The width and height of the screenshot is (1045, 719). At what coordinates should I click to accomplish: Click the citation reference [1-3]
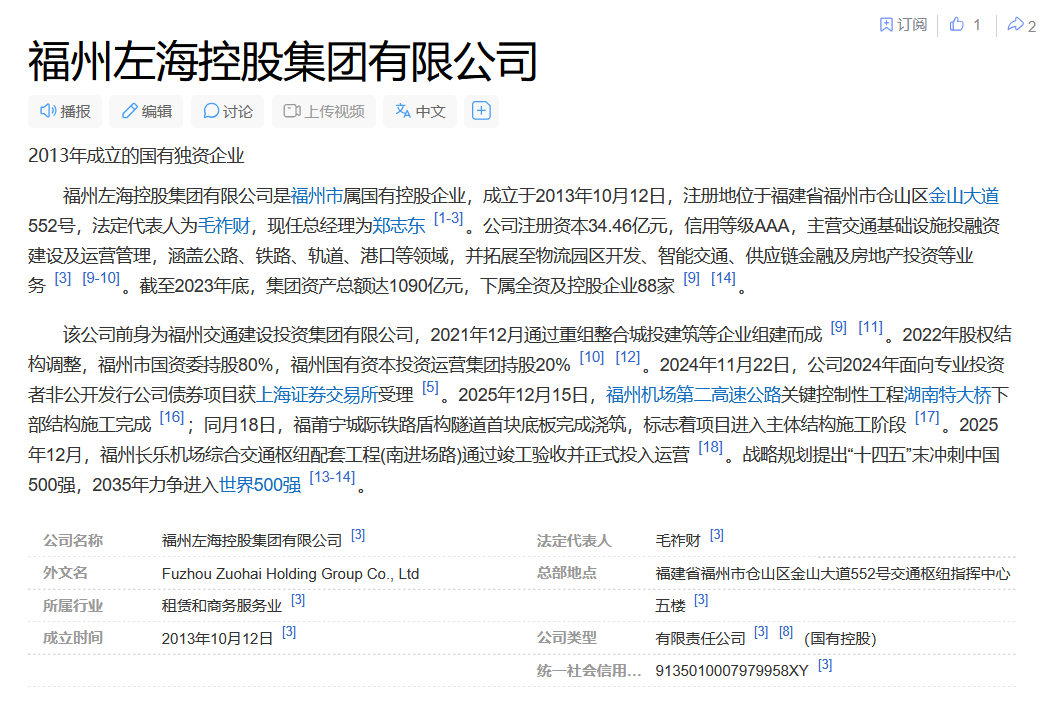448,219
